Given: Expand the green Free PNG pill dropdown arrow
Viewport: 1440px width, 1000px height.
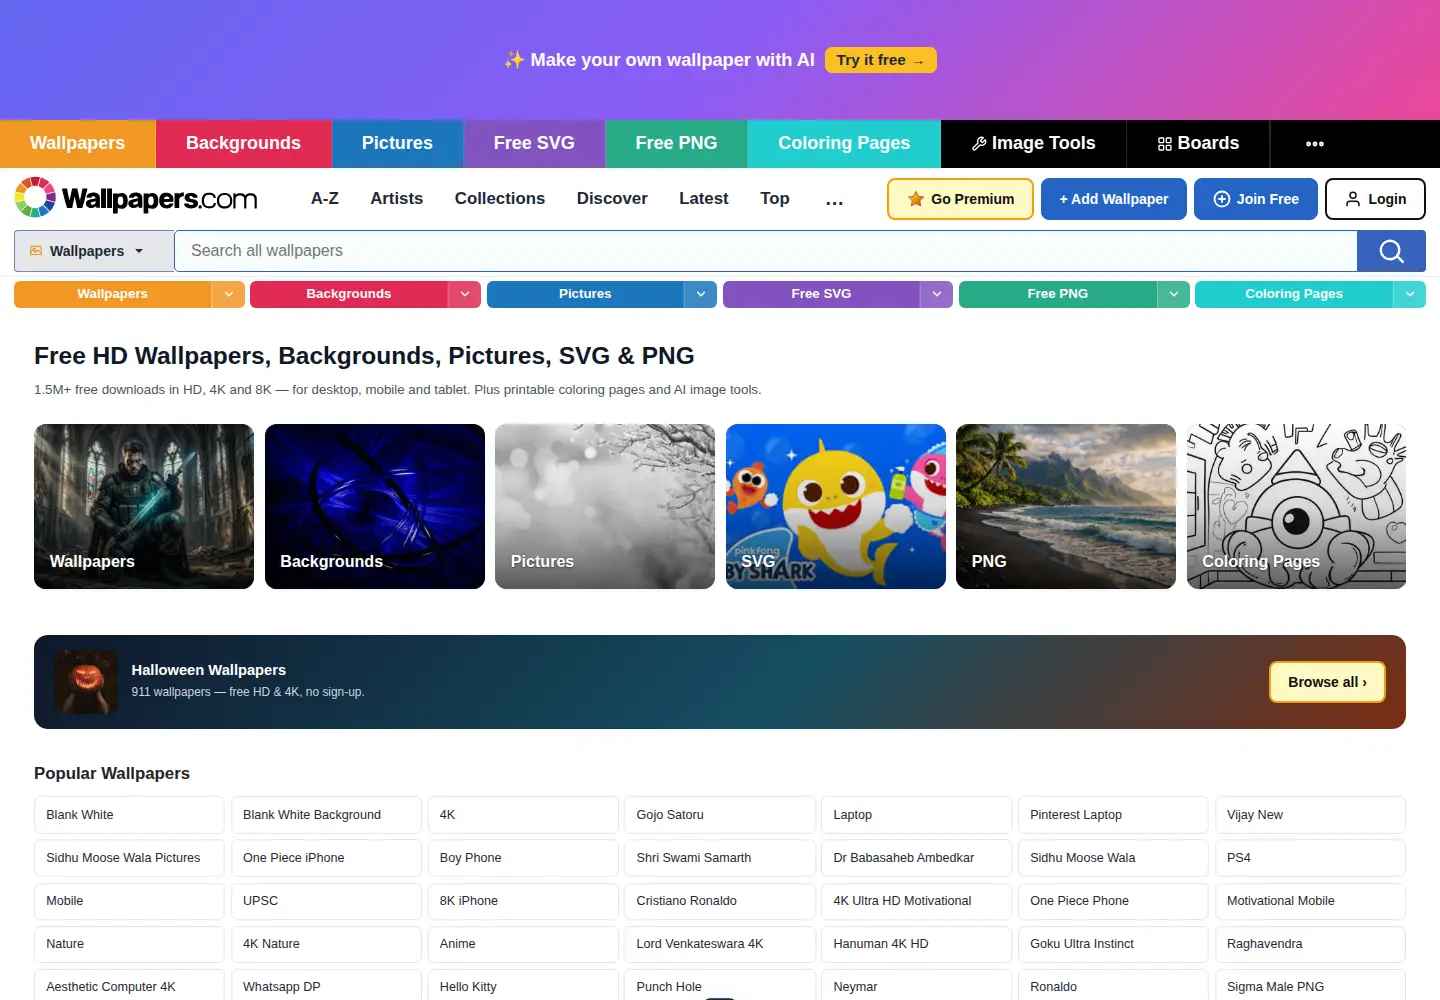Looking at the screenshot, I should tap(1173, 294).
